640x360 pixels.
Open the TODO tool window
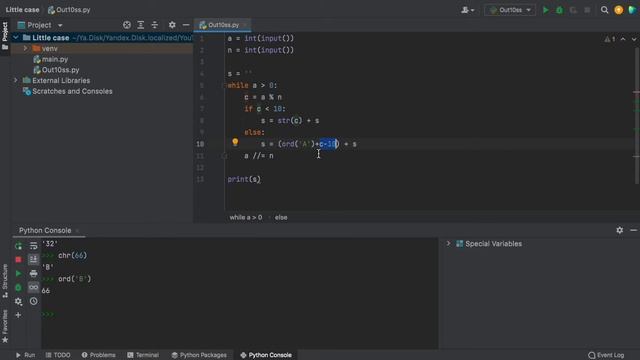pyautogui.click(x=58, y=355)
